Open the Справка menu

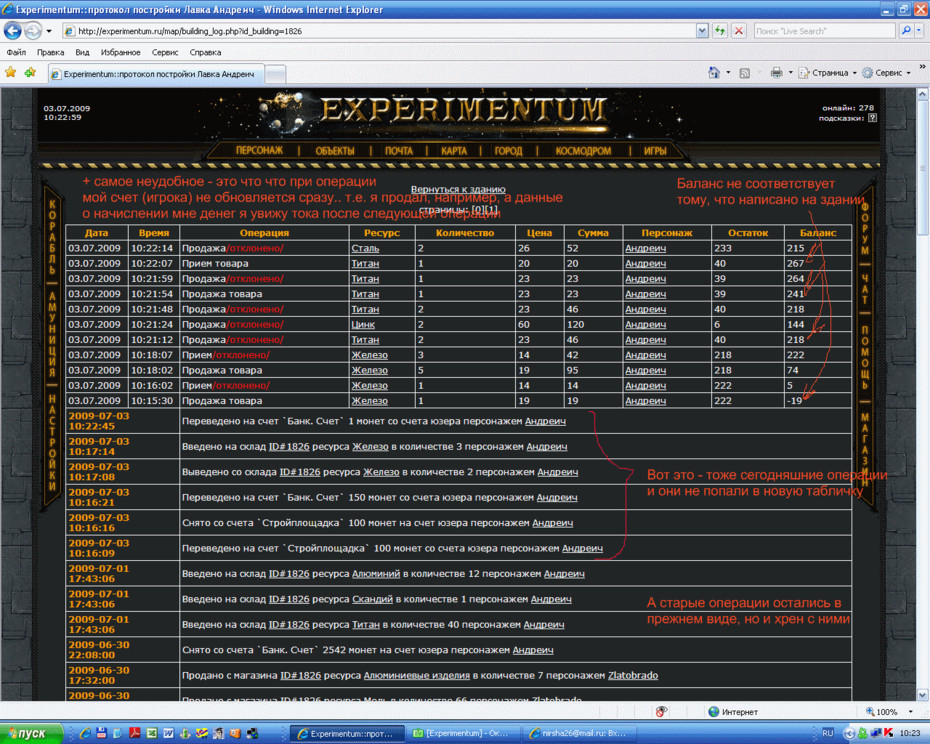[205, 52]
